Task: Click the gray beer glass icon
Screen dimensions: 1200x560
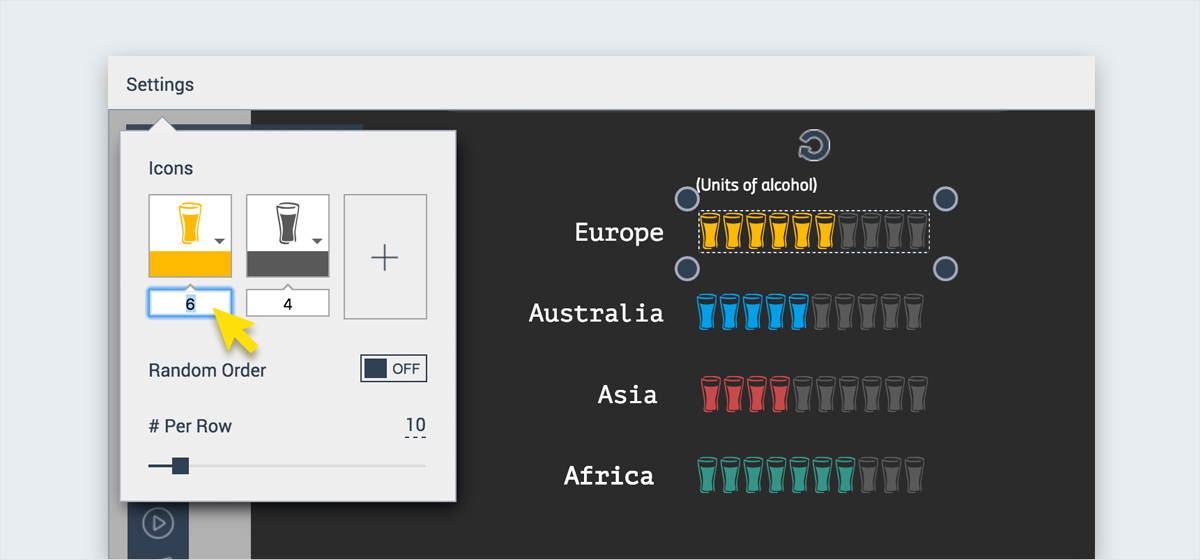Action: (285, 222)
